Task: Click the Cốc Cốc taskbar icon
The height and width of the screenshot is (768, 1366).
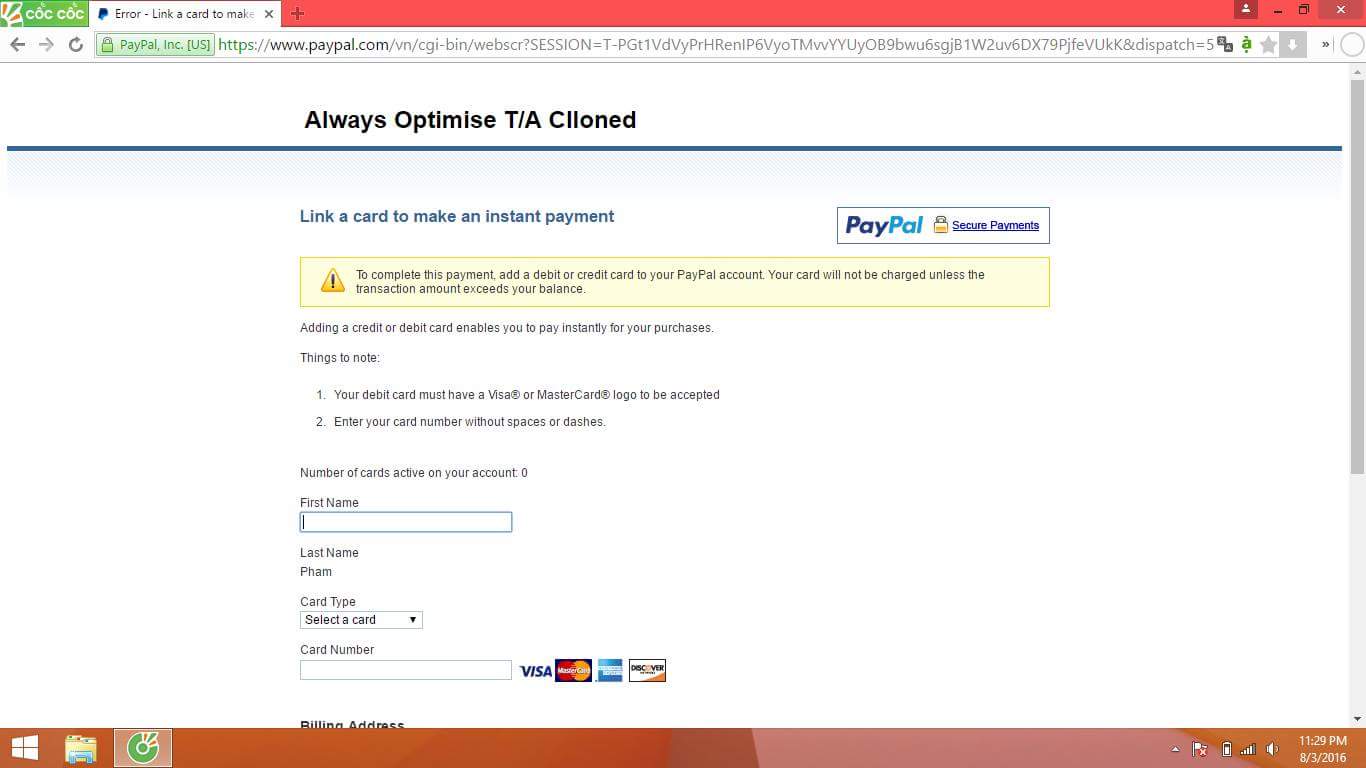Action: (143, 748)
